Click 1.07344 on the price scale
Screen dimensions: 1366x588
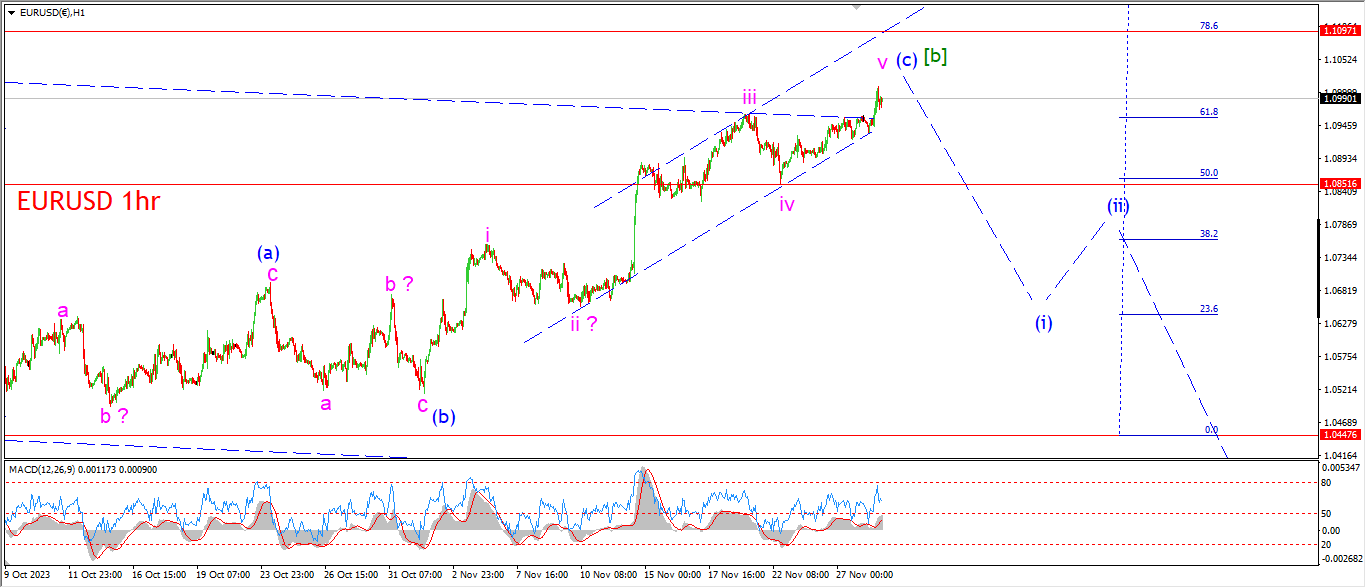1340,257
